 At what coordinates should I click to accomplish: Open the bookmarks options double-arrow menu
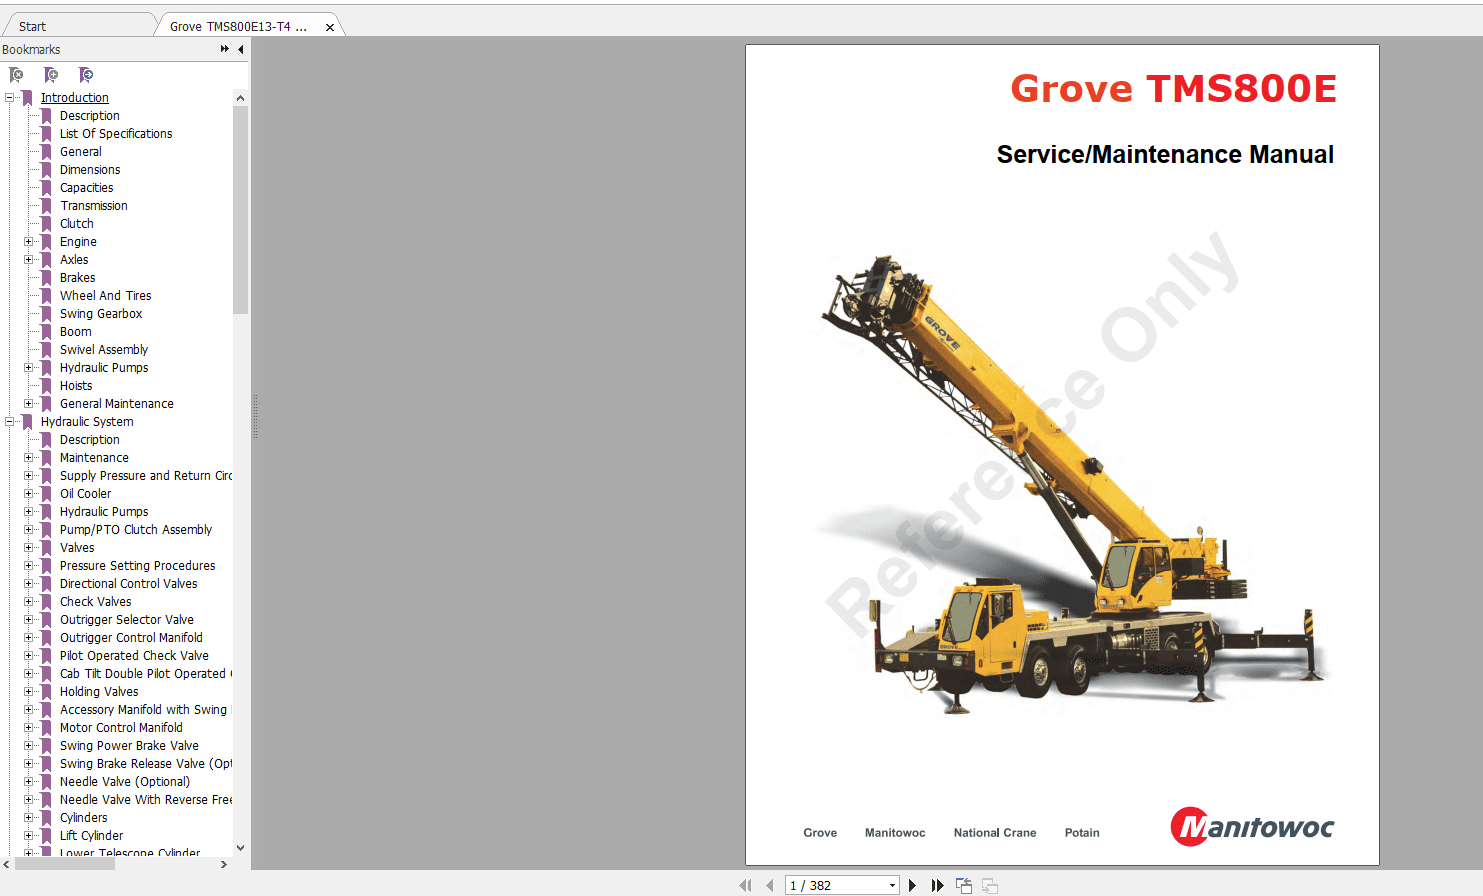point(224,49)
